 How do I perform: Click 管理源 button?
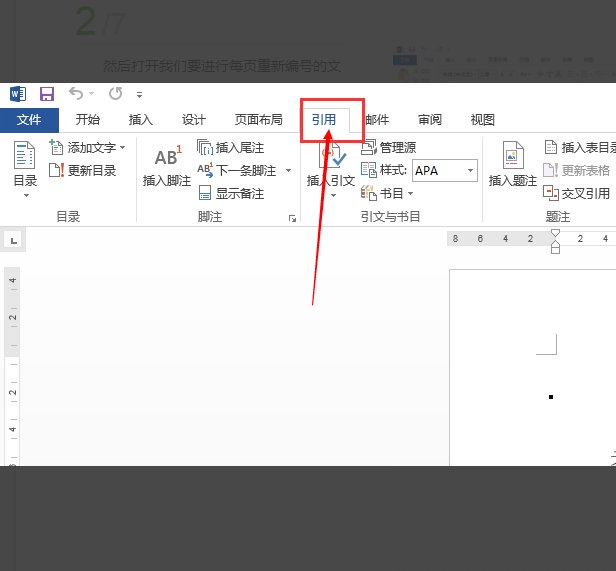[x=389, y=148]
